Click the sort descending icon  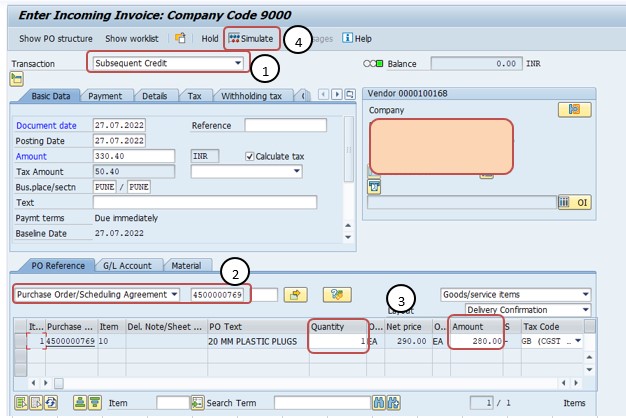[95, 402]
